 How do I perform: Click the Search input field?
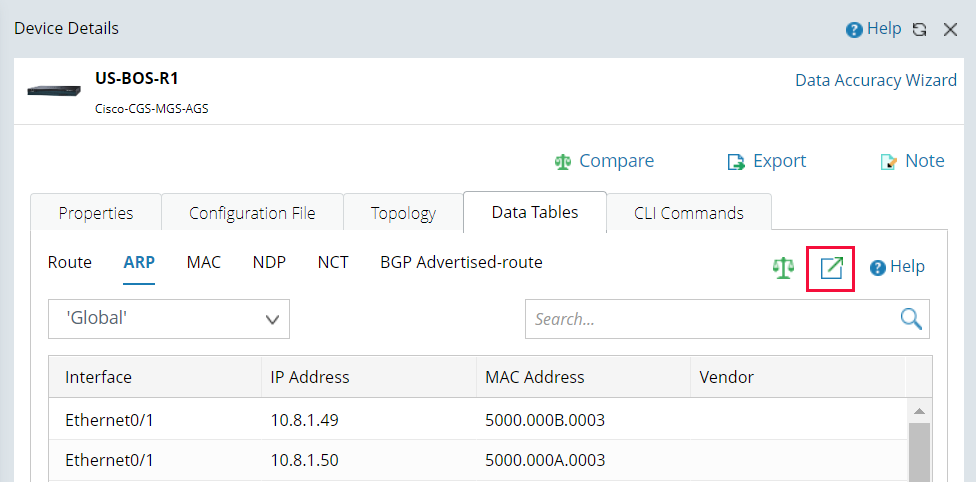(x=710, y=320)
